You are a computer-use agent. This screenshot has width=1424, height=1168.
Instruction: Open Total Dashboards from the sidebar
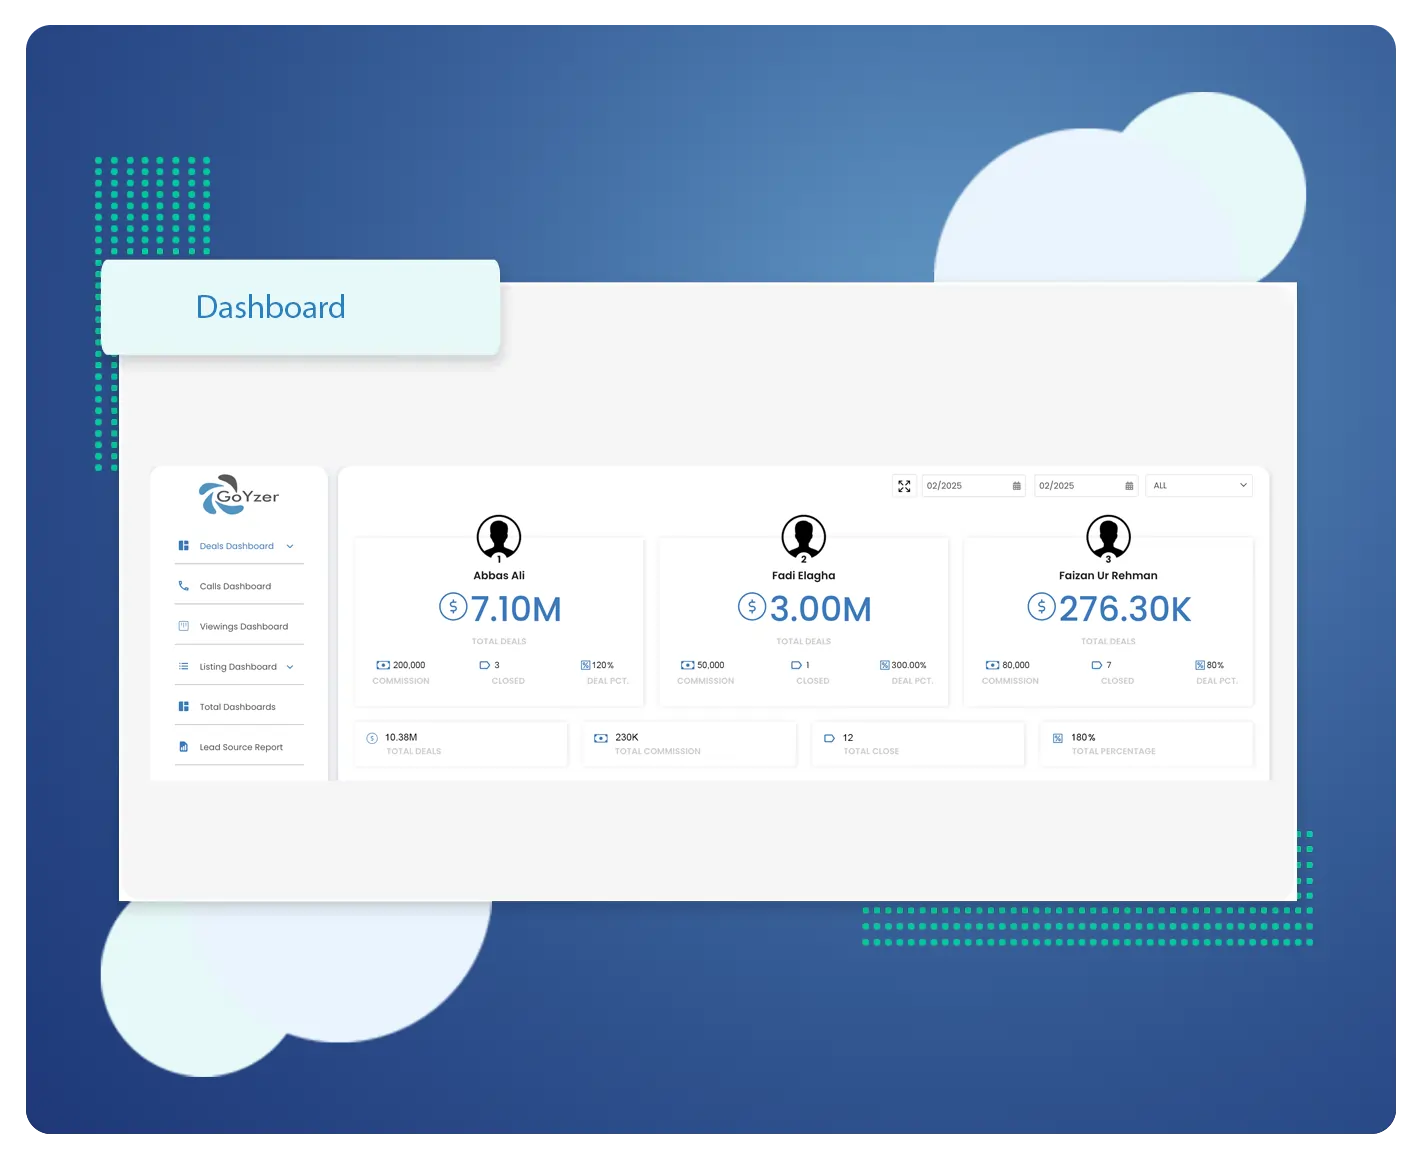[x=237, y=707]
